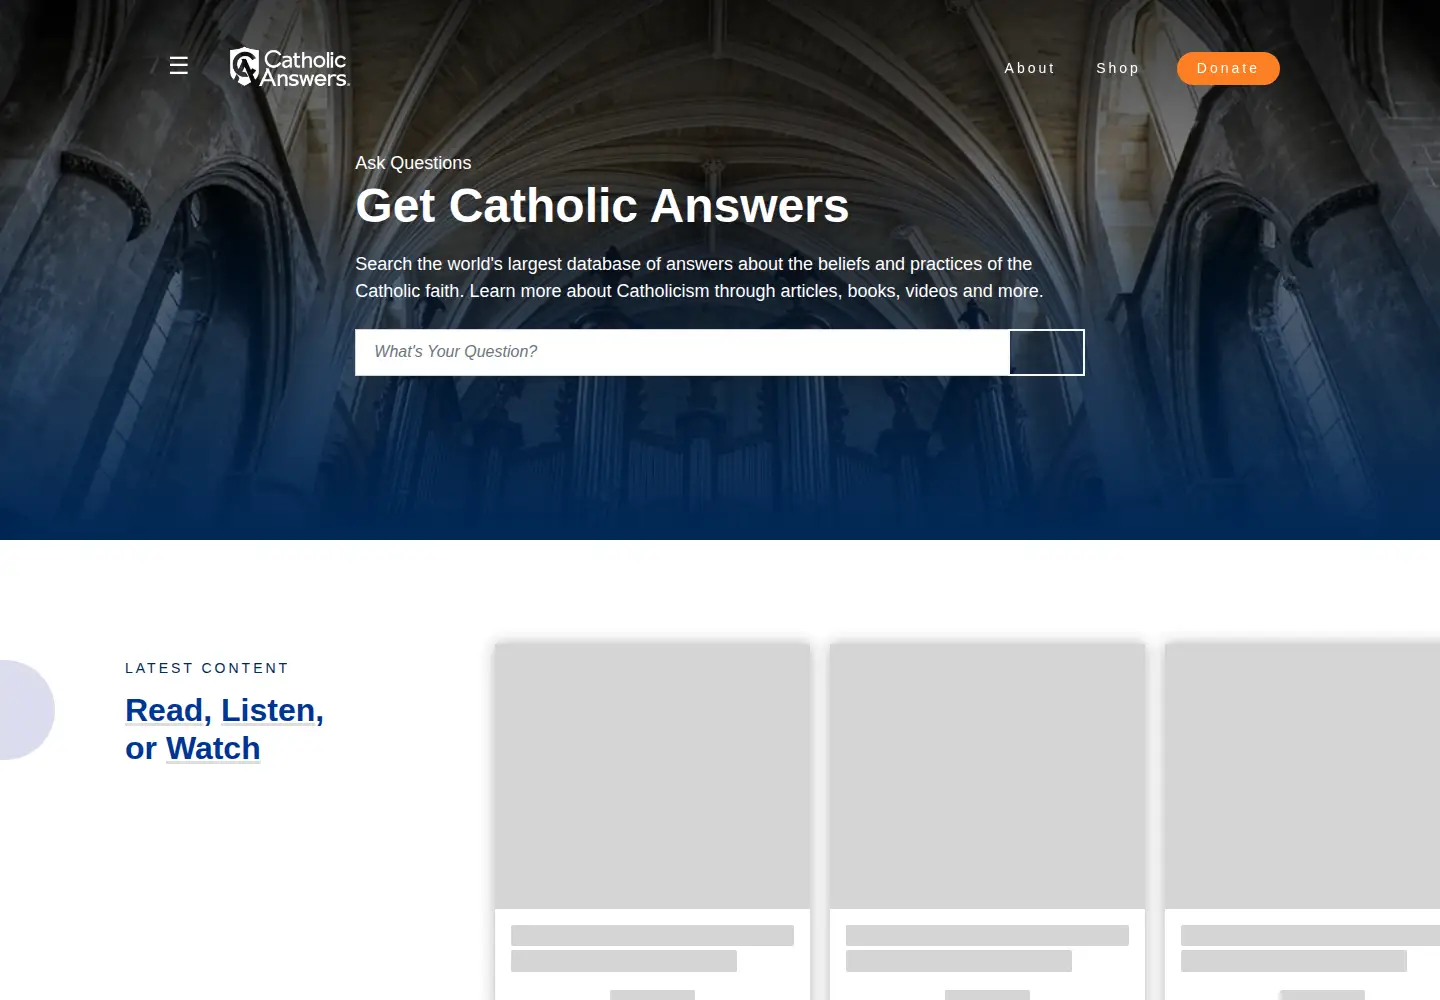The width and height of the screenshot is (1440, 1000).
Task: Click the "LATEST CONTENT" label
Action: coord(207,668)
